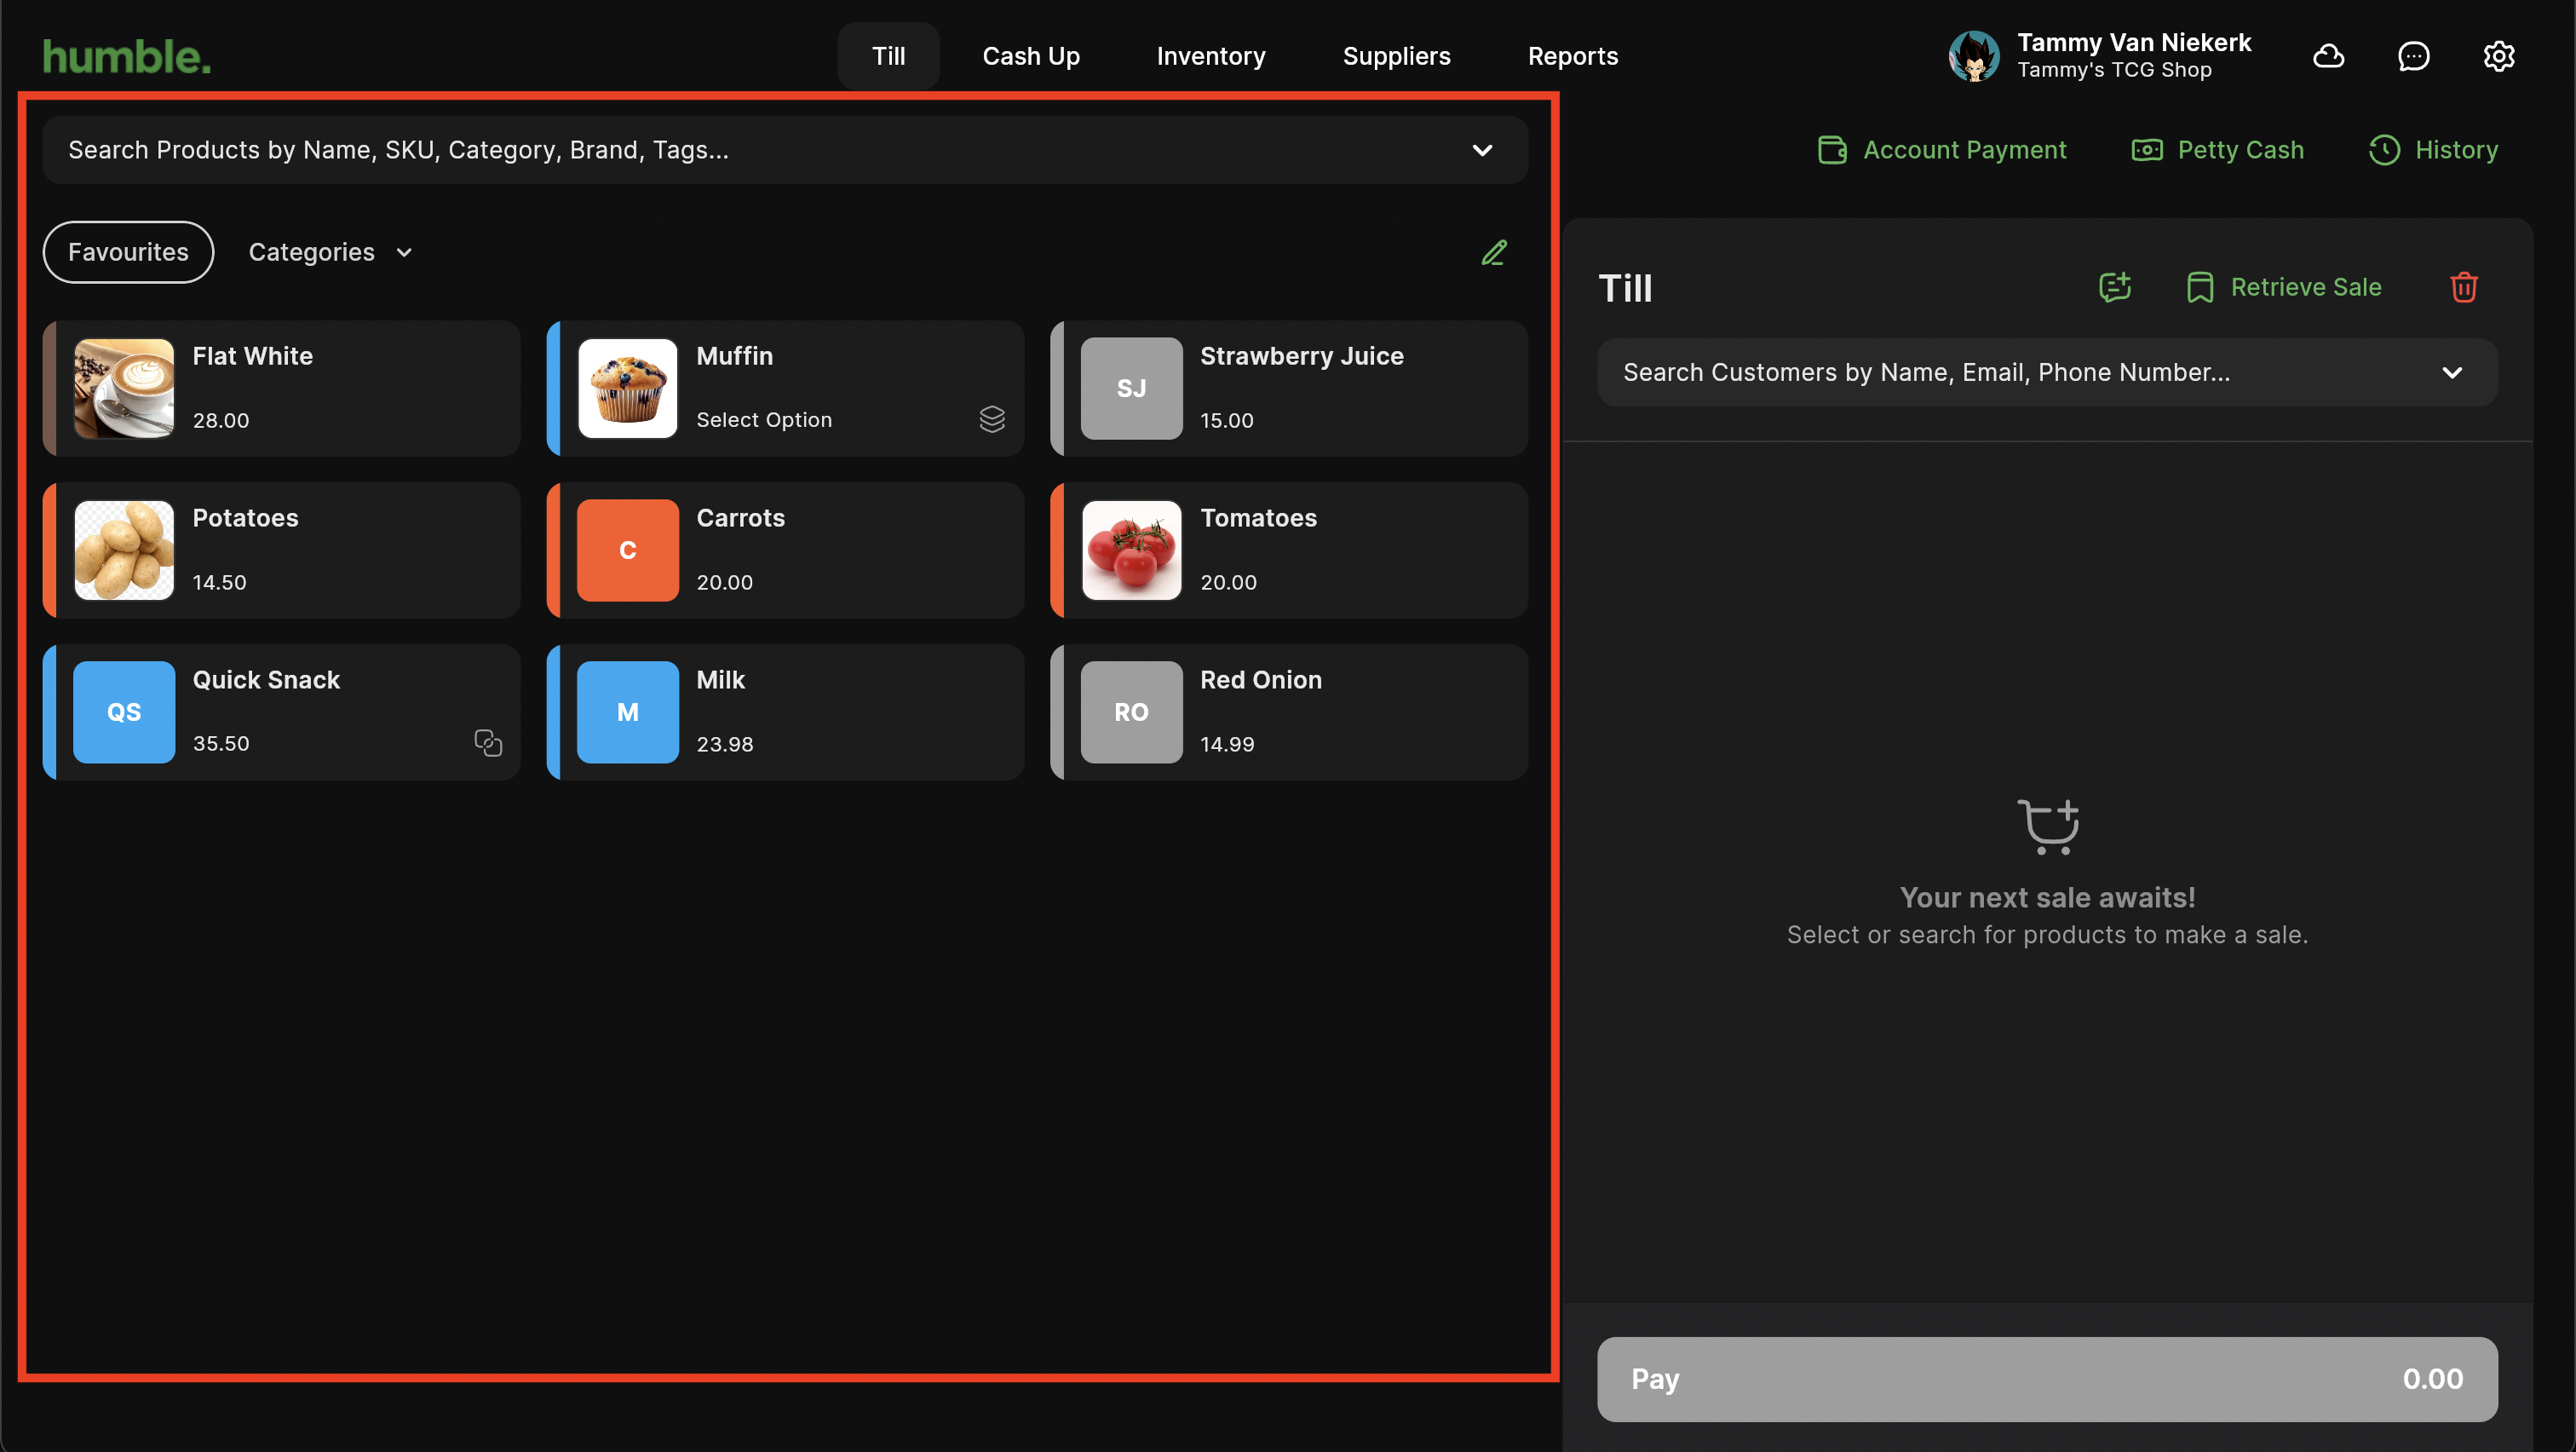Viewport: 2576px width, 1452px height.
Task: Click the add sale note icon
Action: (x=2114, y=288)
